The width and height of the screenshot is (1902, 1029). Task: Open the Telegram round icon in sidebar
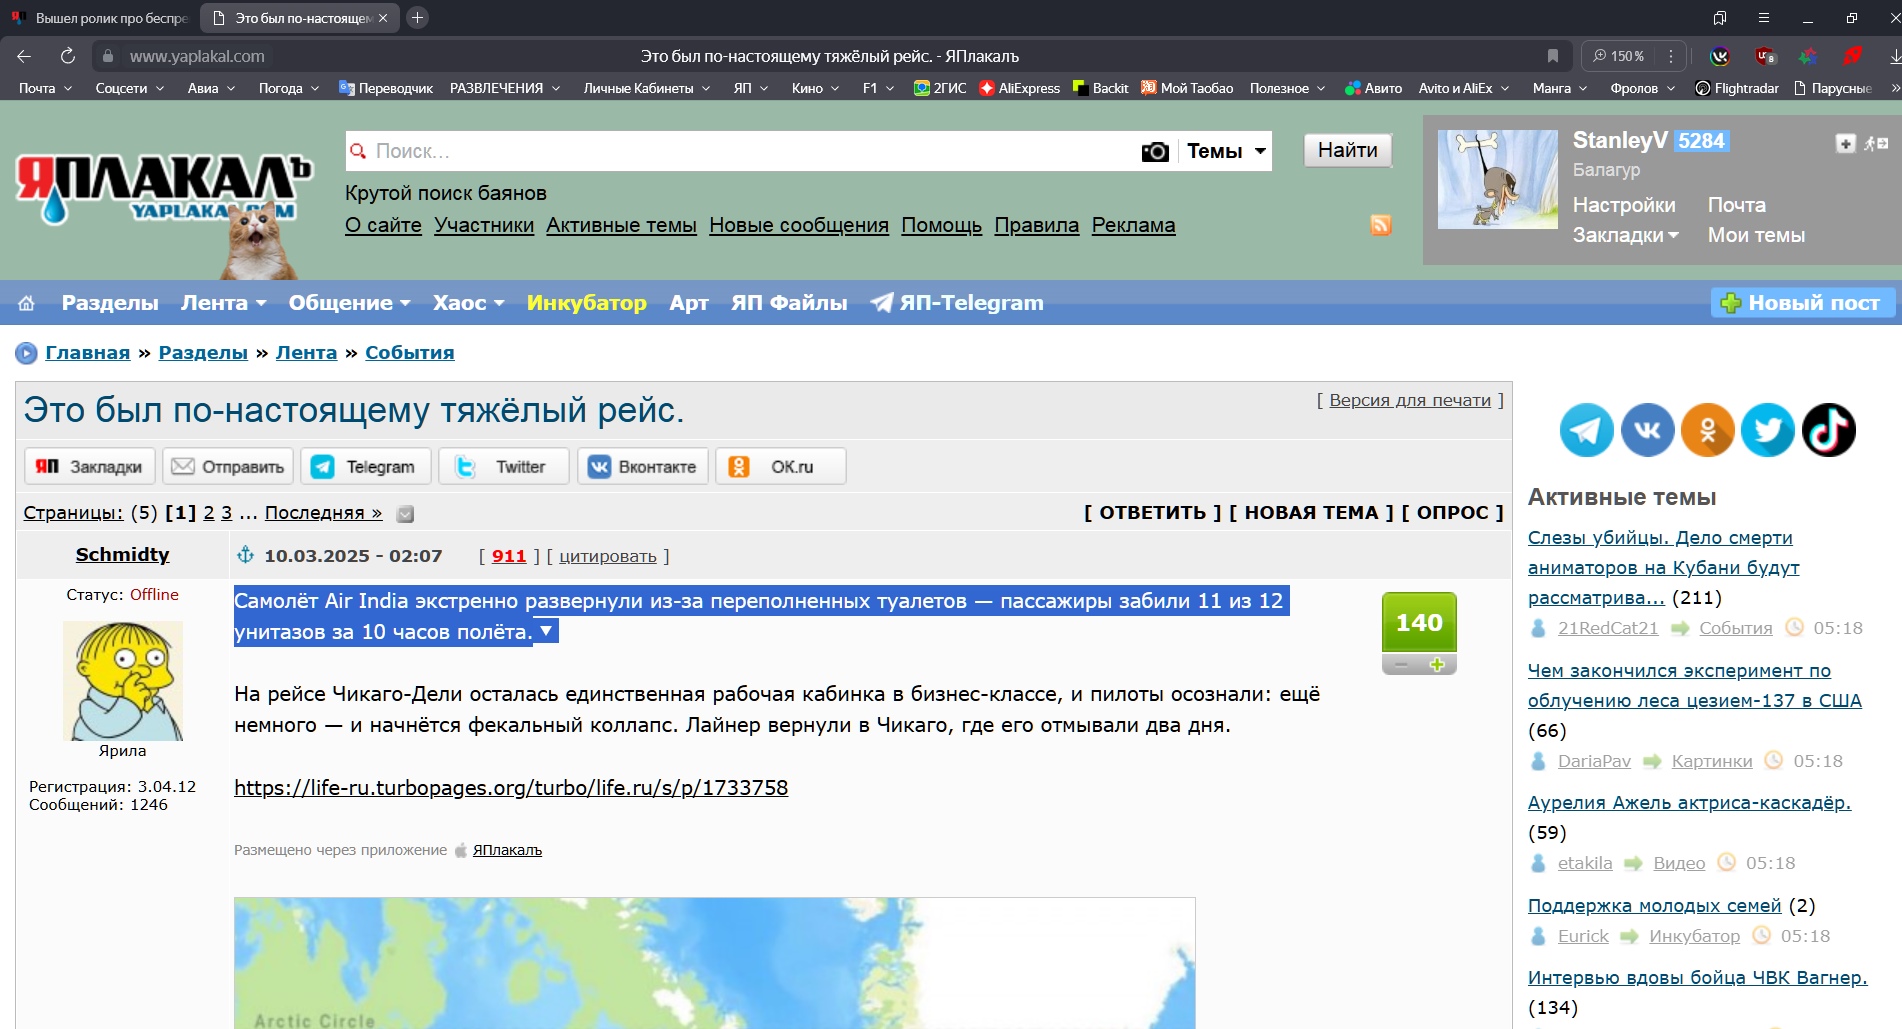tap(1586, 430)
